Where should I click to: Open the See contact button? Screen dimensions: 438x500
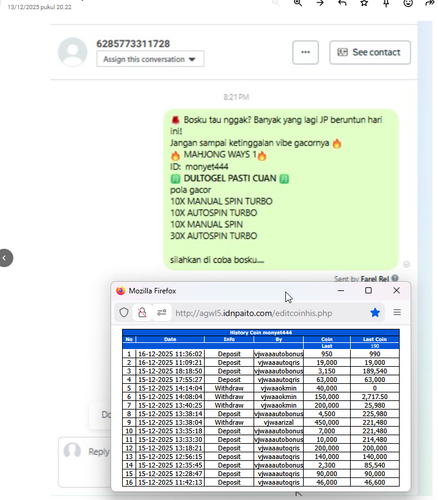coord(370,52)
